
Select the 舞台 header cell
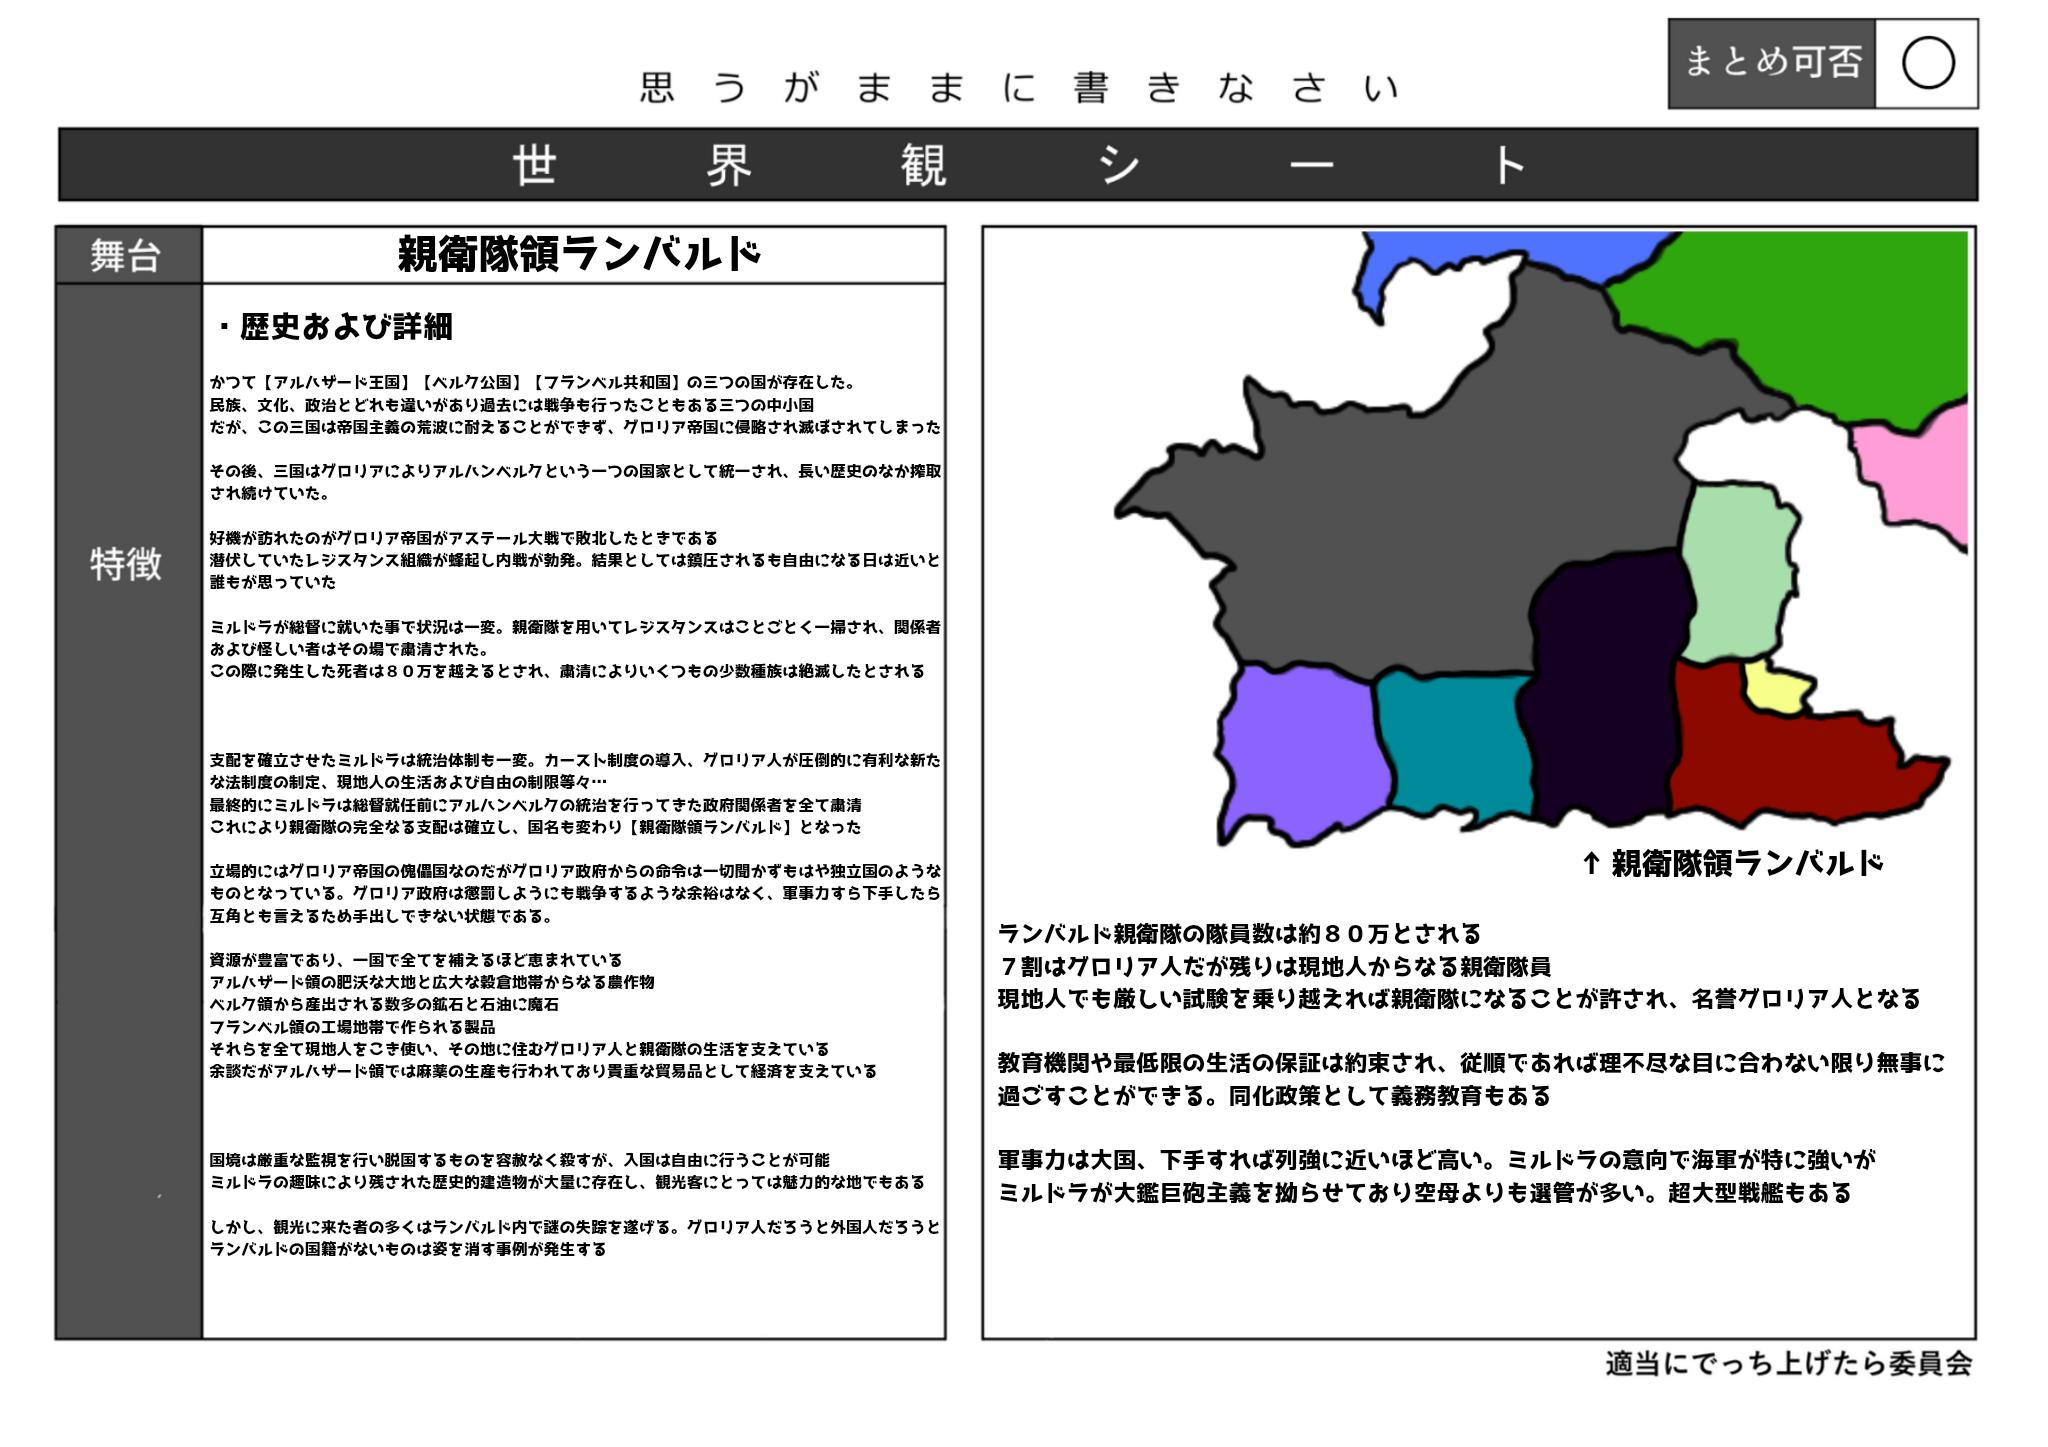click(127, 256)
